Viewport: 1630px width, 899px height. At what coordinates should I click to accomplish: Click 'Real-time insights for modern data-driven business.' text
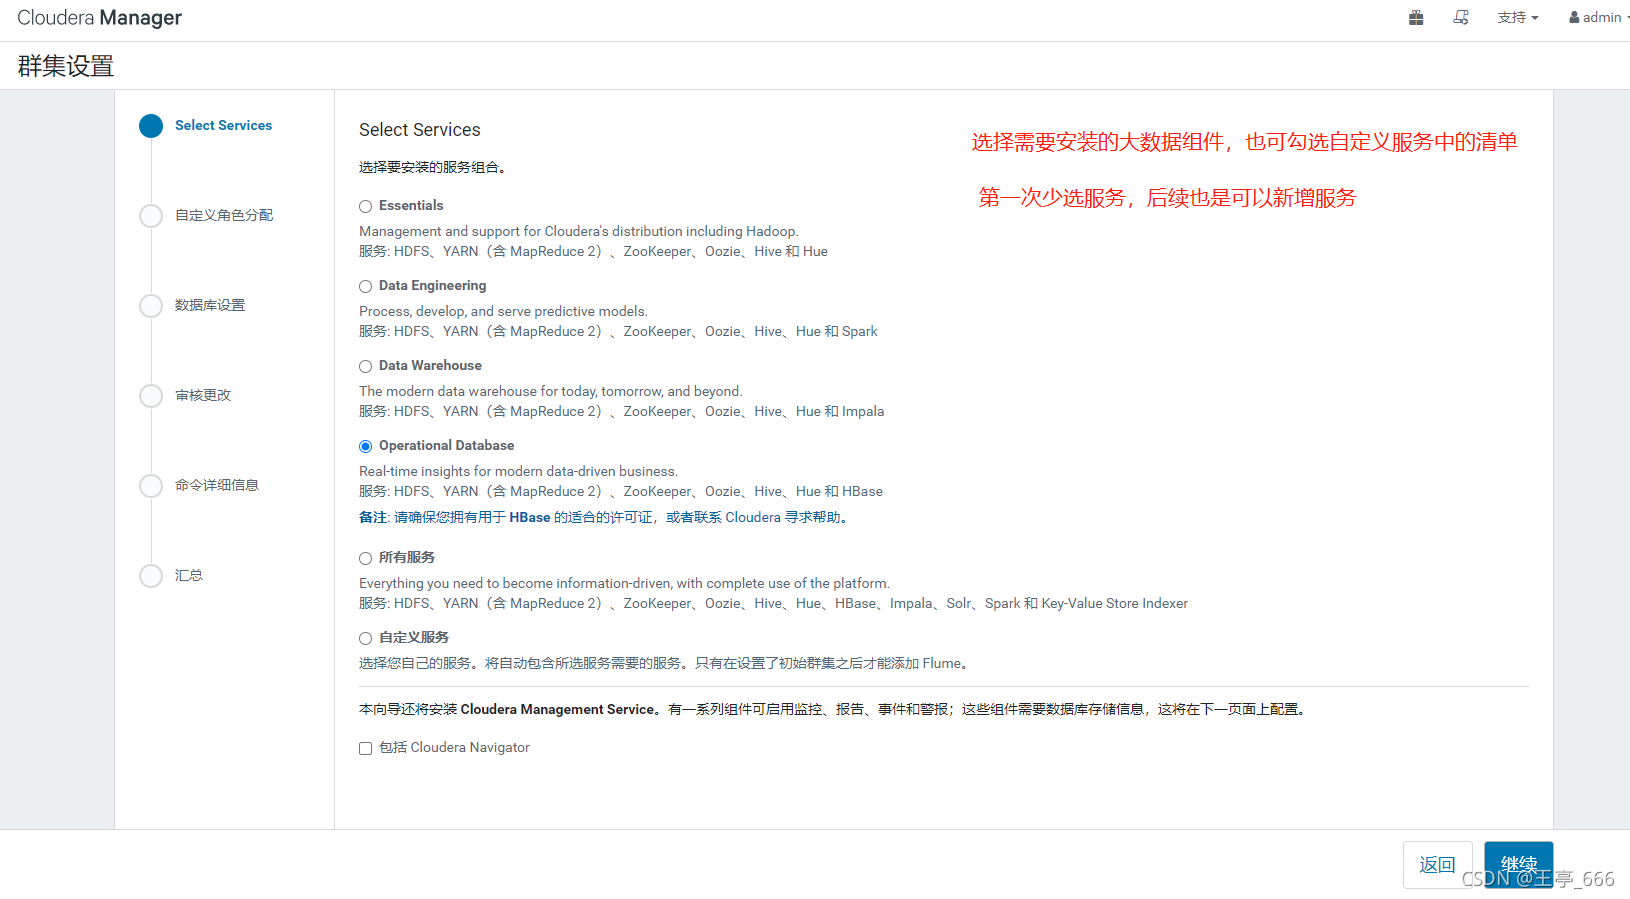518,471
